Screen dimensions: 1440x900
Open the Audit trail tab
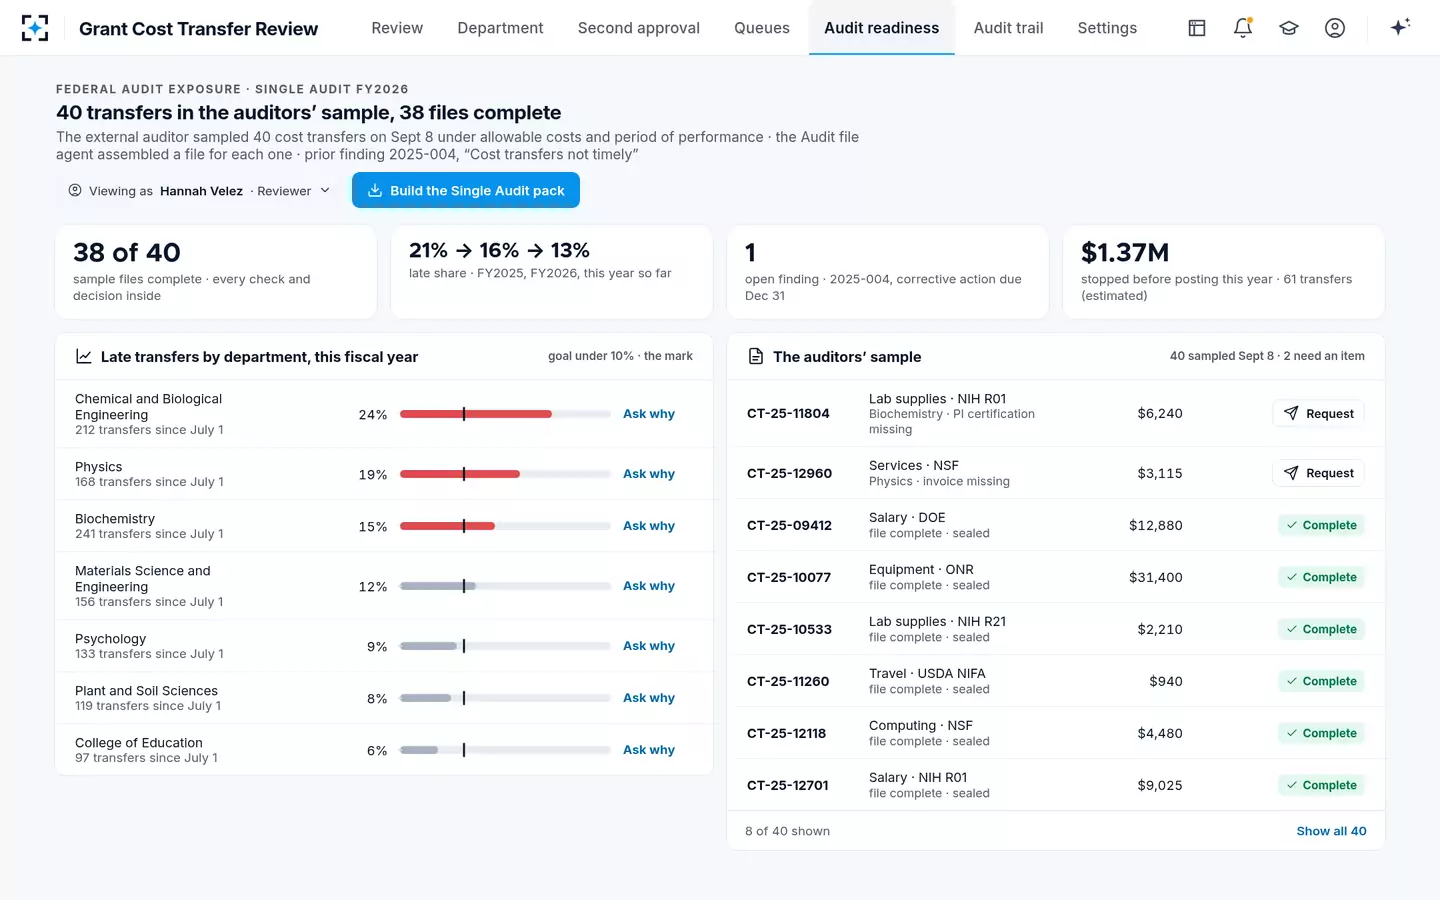1008,28
